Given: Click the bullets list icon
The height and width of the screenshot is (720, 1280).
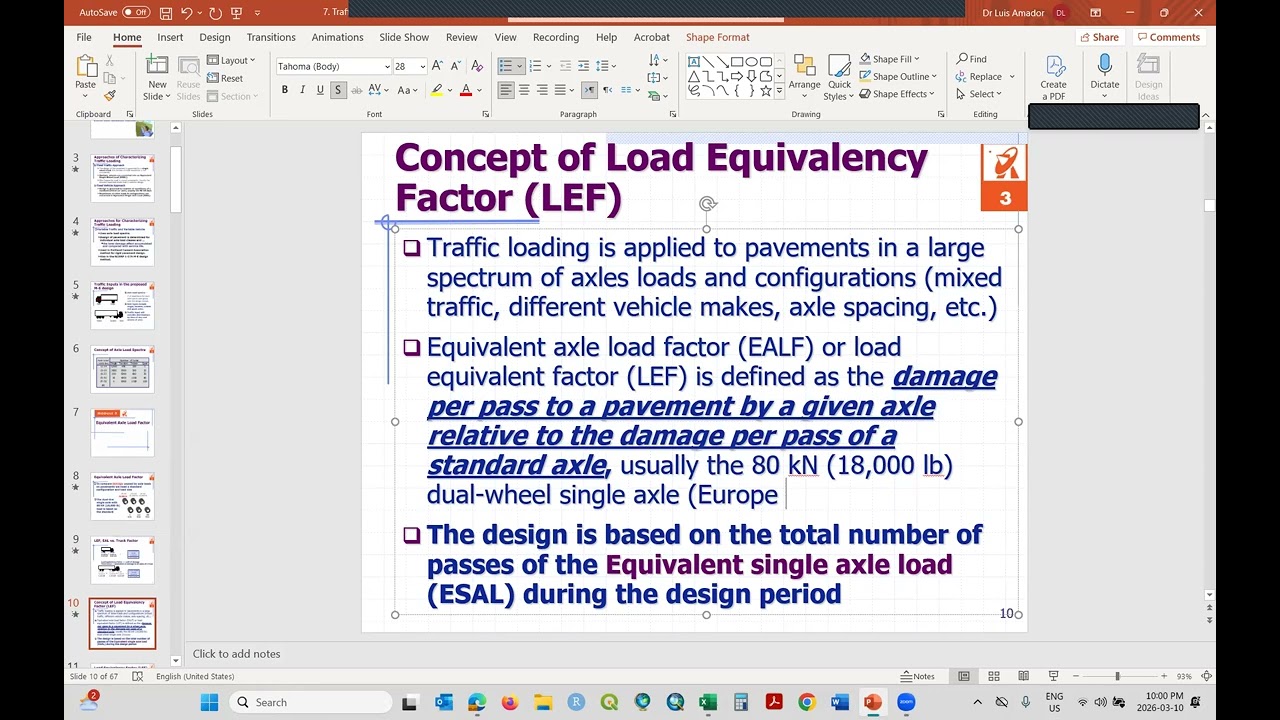Looking at the screenshot, I should (x=506, y=66).
